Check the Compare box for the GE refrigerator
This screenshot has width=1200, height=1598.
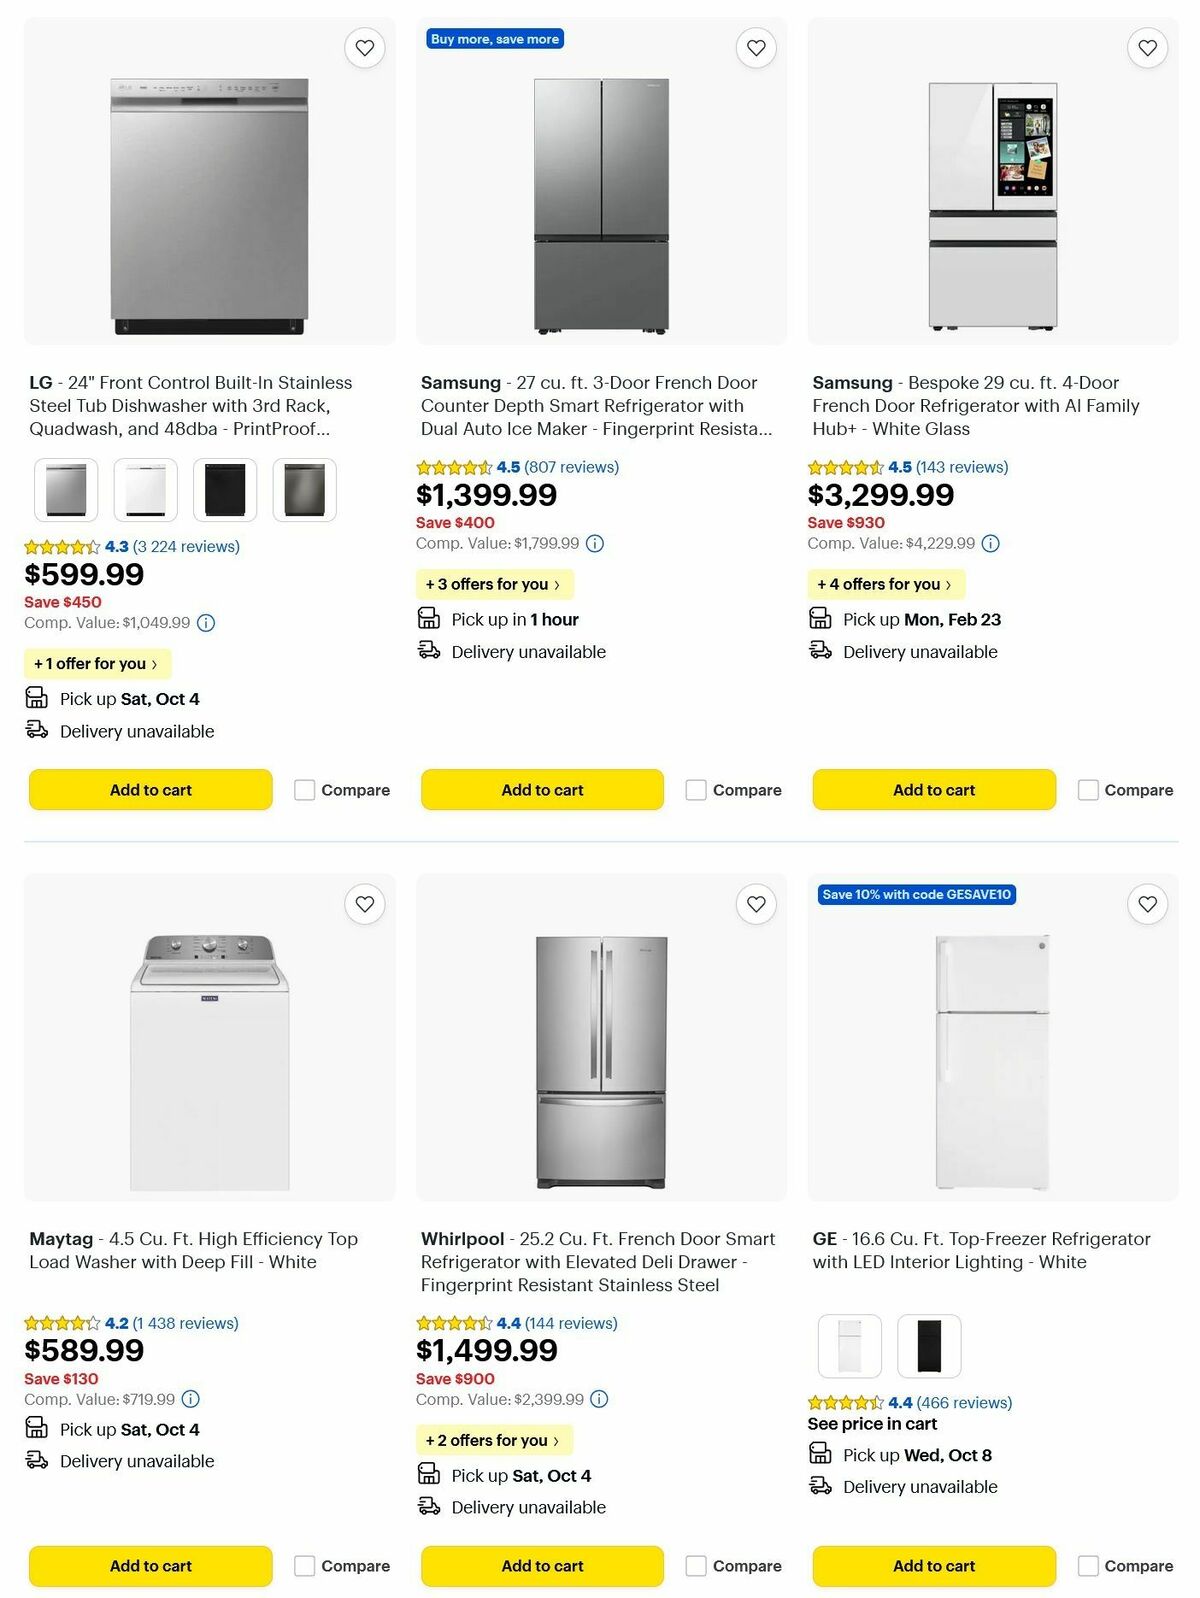1088,1565
